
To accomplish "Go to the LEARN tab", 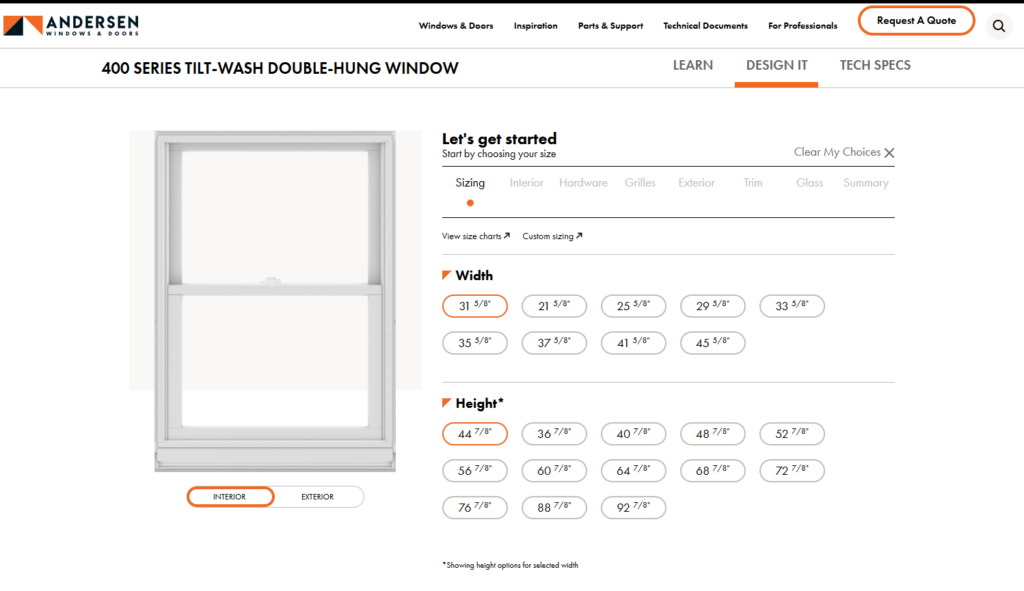I will tap(693, 65).
